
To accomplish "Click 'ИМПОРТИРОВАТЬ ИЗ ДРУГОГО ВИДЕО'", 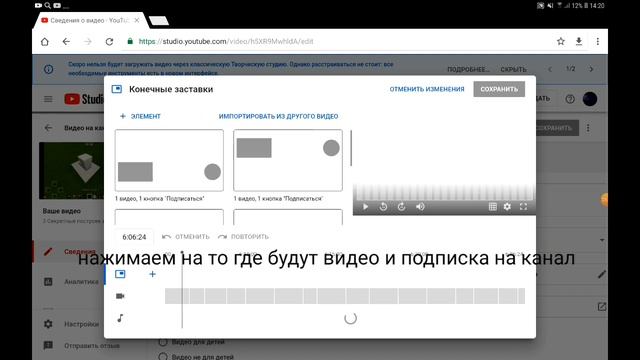I will (278, 116).
